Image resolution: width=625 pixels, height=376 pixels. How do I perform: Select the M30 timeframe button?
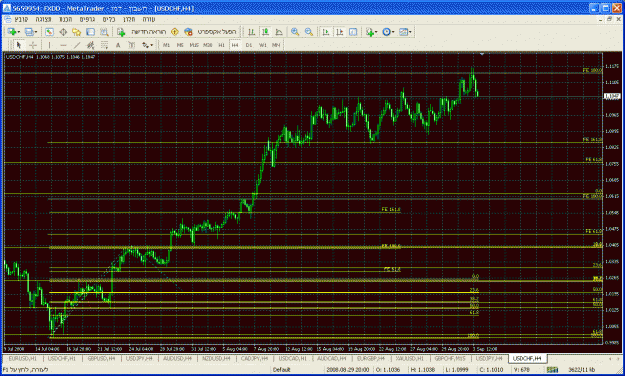(208, 45)
